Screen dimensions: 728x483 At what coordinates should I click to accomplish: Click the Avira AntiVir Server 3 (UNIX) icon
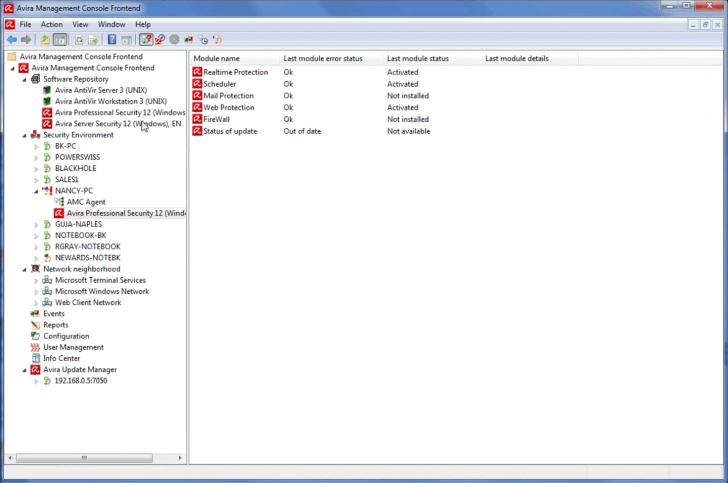pyautogui.click(x=47, y=90)
